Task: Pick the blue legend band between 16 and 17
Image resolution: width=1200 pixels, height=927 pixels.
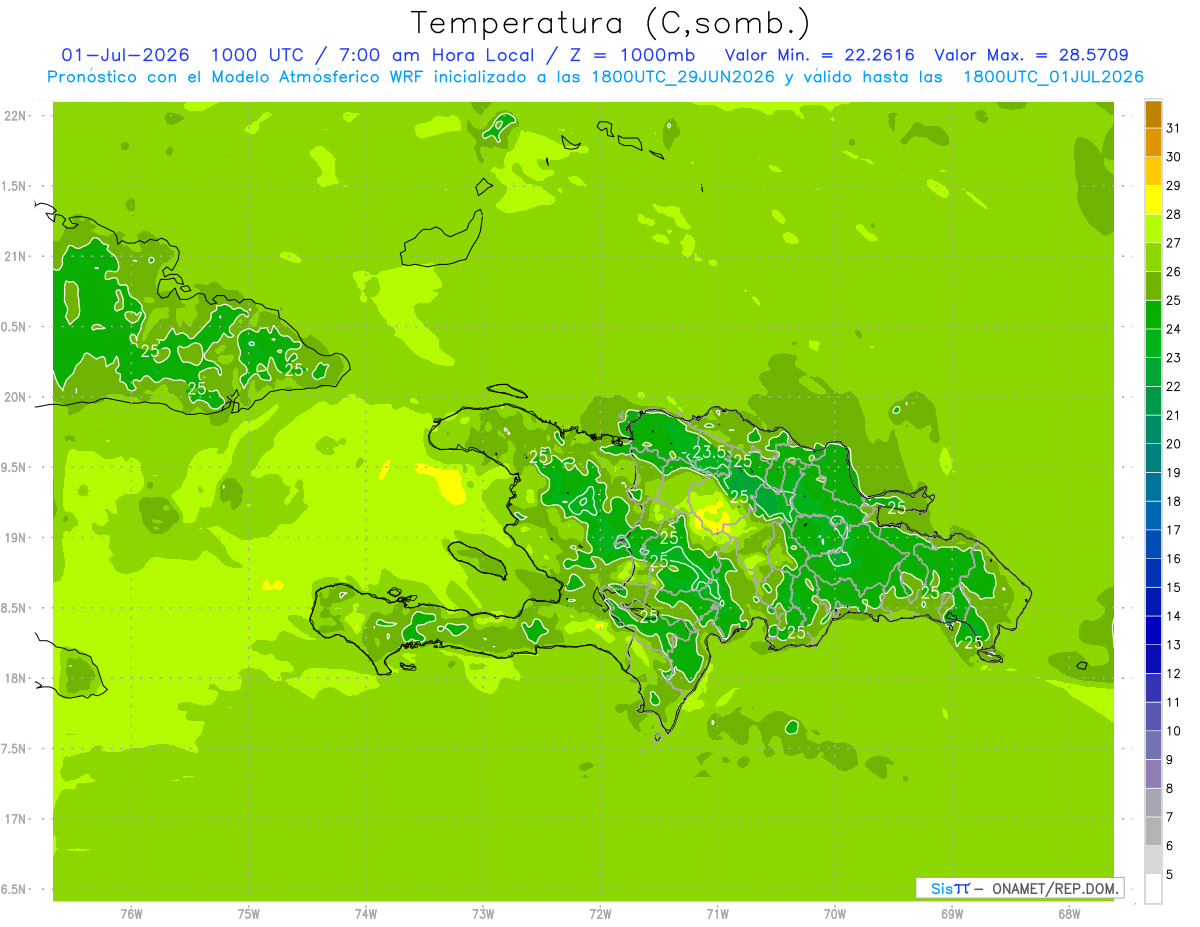Action: click(x=1153, y=544)
